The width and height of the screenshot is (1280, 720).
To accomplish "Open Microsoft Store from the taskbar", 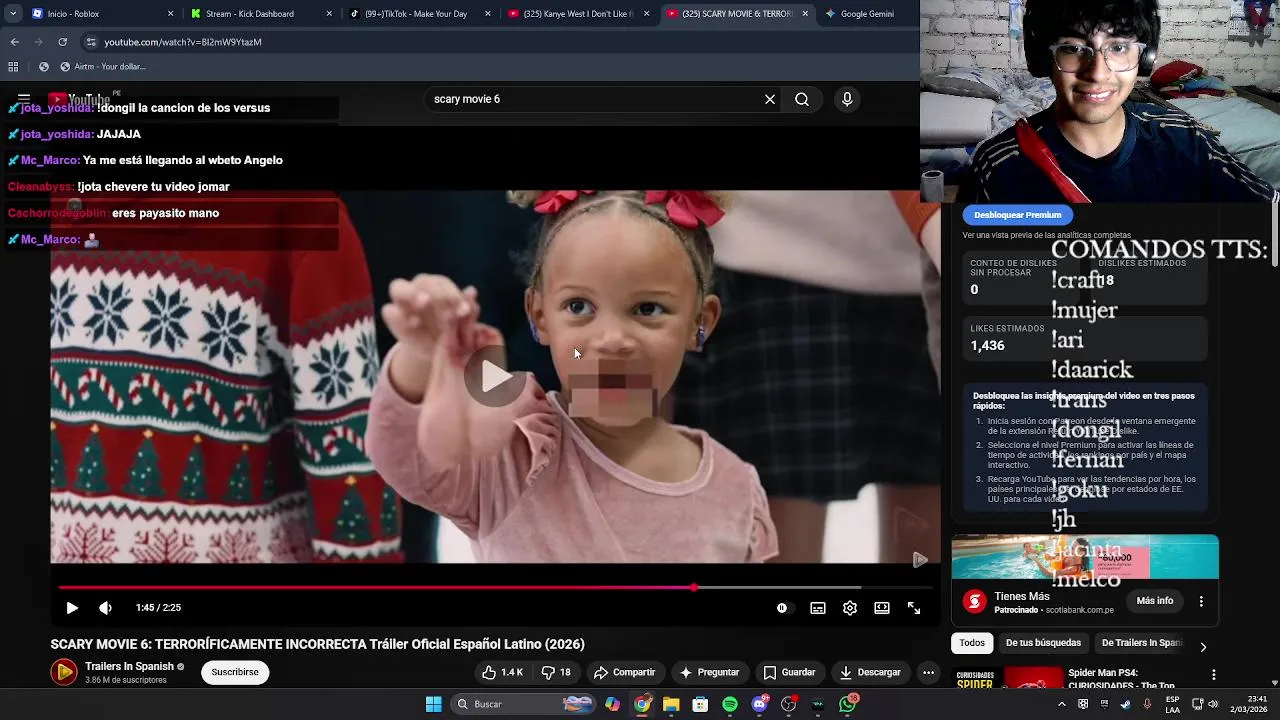I will point(700,704).
